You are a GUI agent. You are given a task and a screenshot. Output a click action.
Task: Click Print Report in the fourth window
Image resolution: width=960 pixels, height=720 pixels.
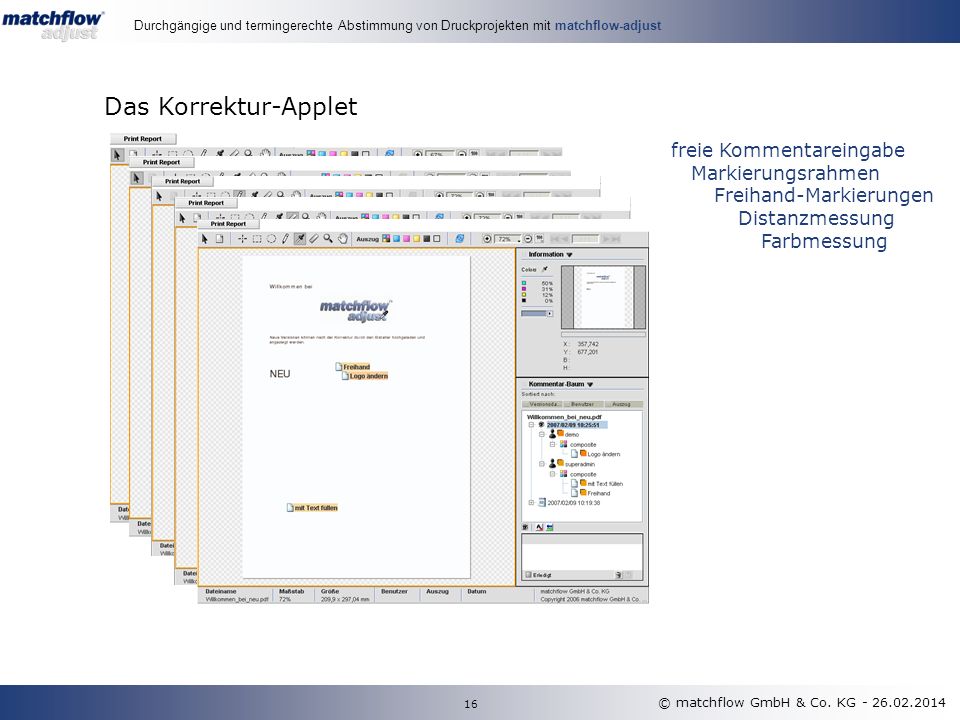click(206, 203)
